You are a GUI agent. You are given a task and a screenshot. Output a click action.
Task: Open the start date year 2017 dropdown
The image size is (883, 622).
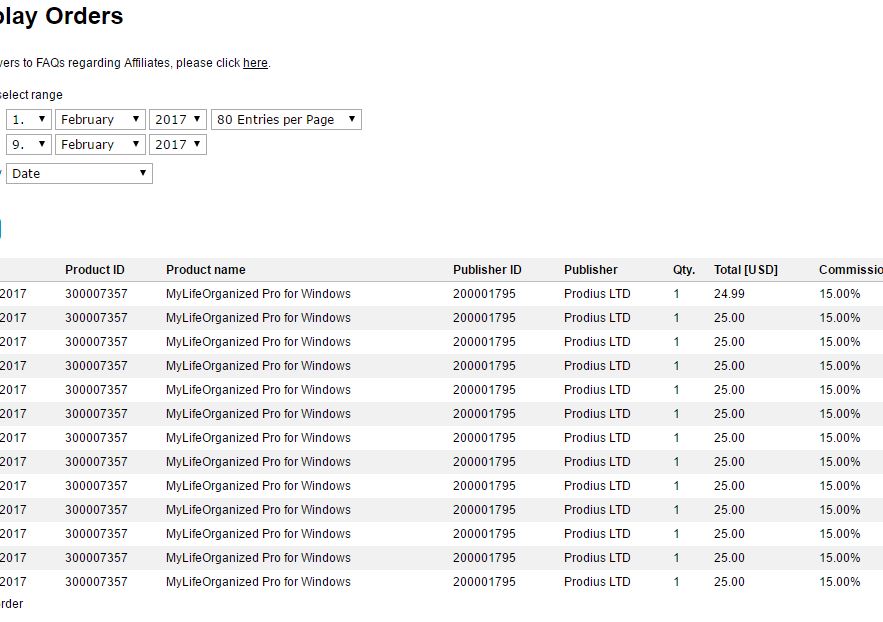[x=178, y=120]
